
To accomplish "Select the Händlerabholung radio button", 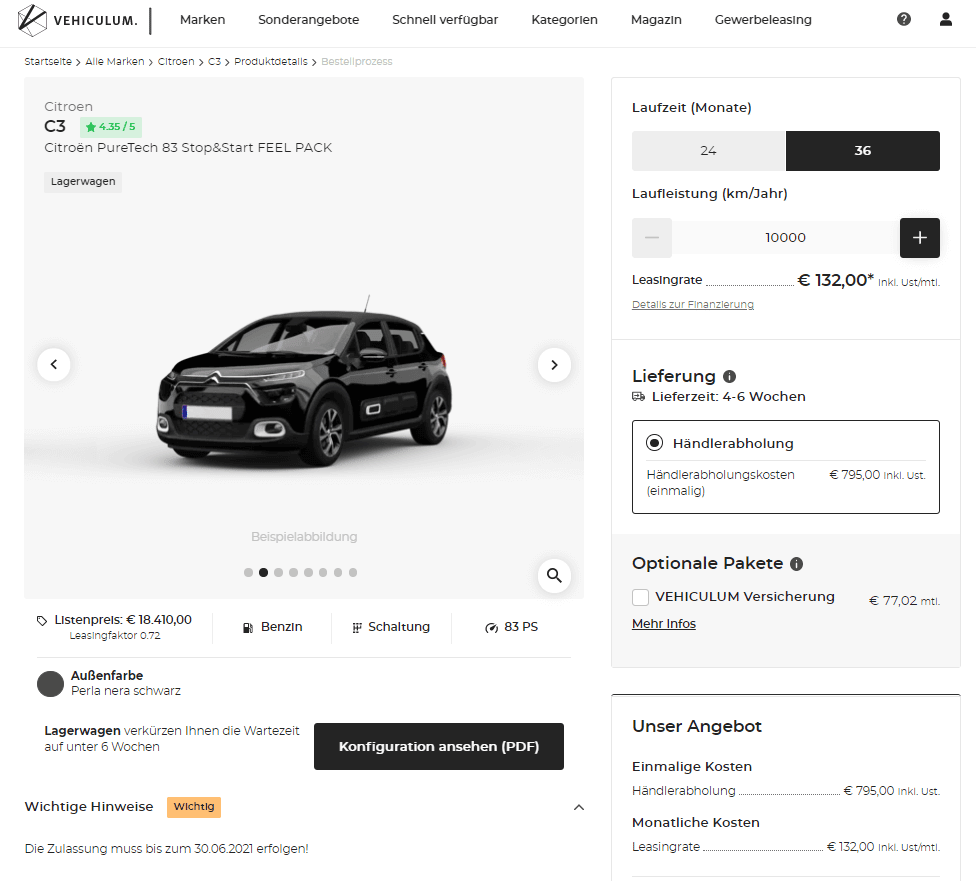I will coord(654,443).
